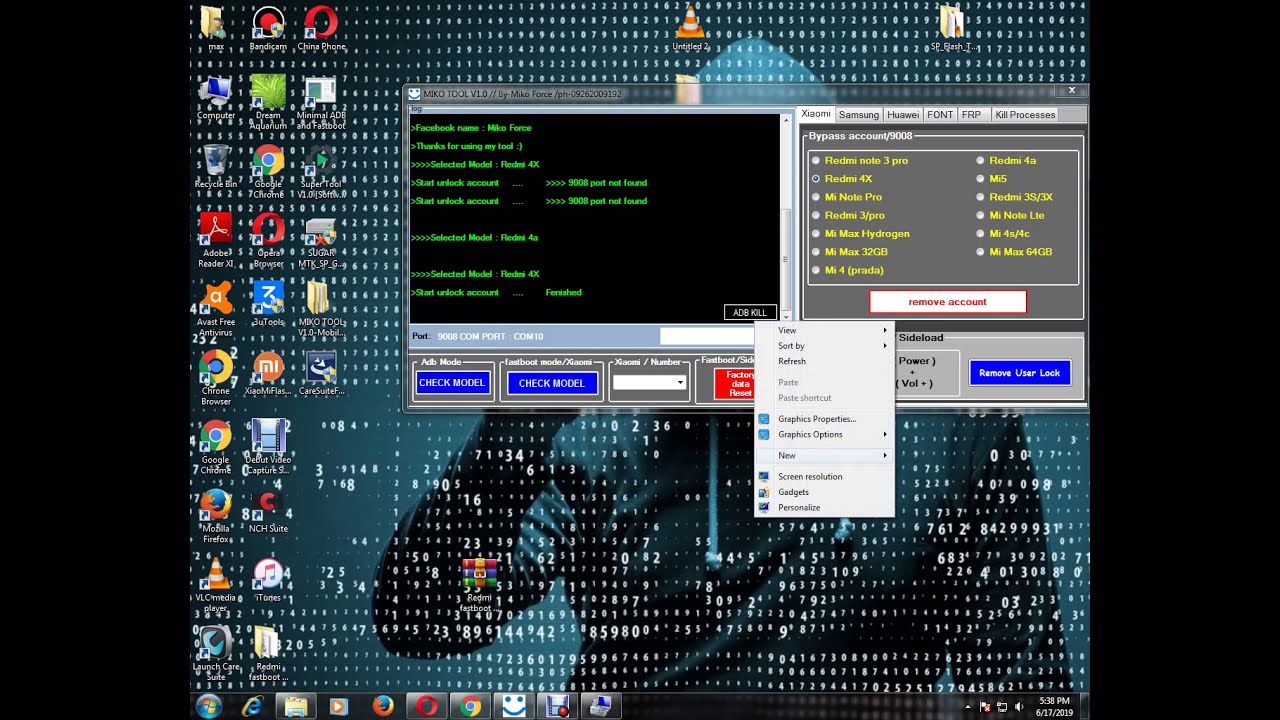Open the MIKO TOOL V1.0 desktop folder
The width and height of the screenshot is (1280, 720).
pos(321,309)
